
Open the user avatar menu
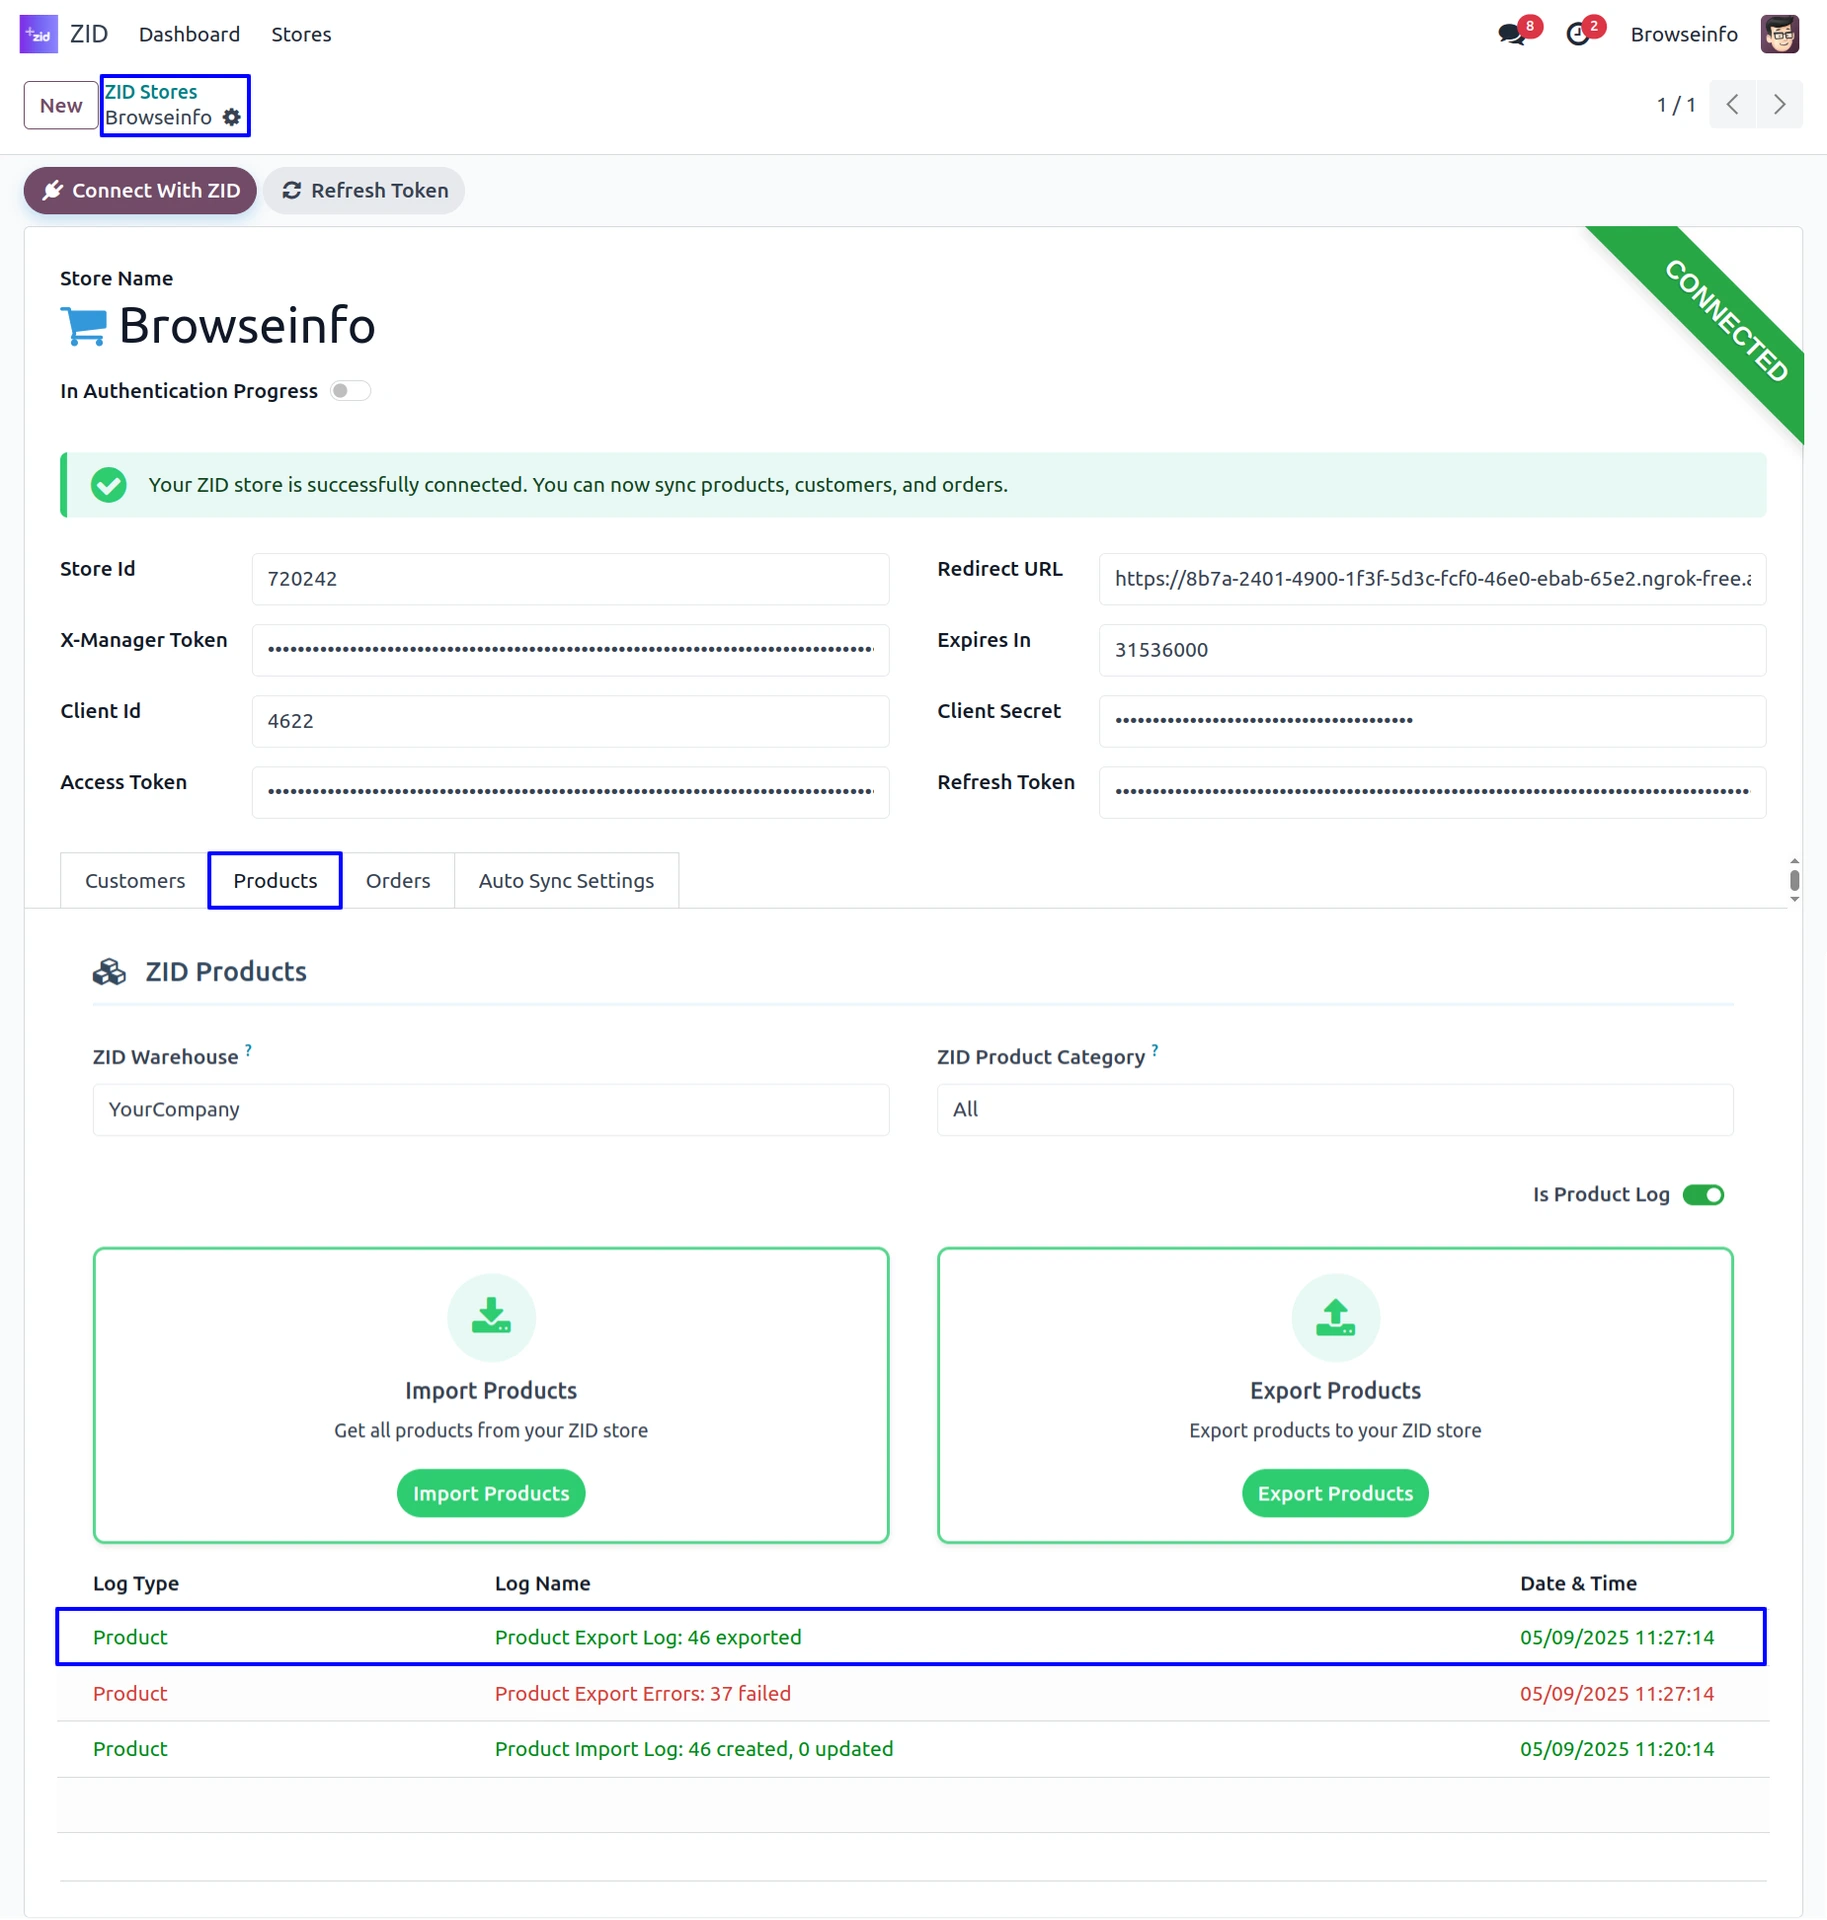1780,34
